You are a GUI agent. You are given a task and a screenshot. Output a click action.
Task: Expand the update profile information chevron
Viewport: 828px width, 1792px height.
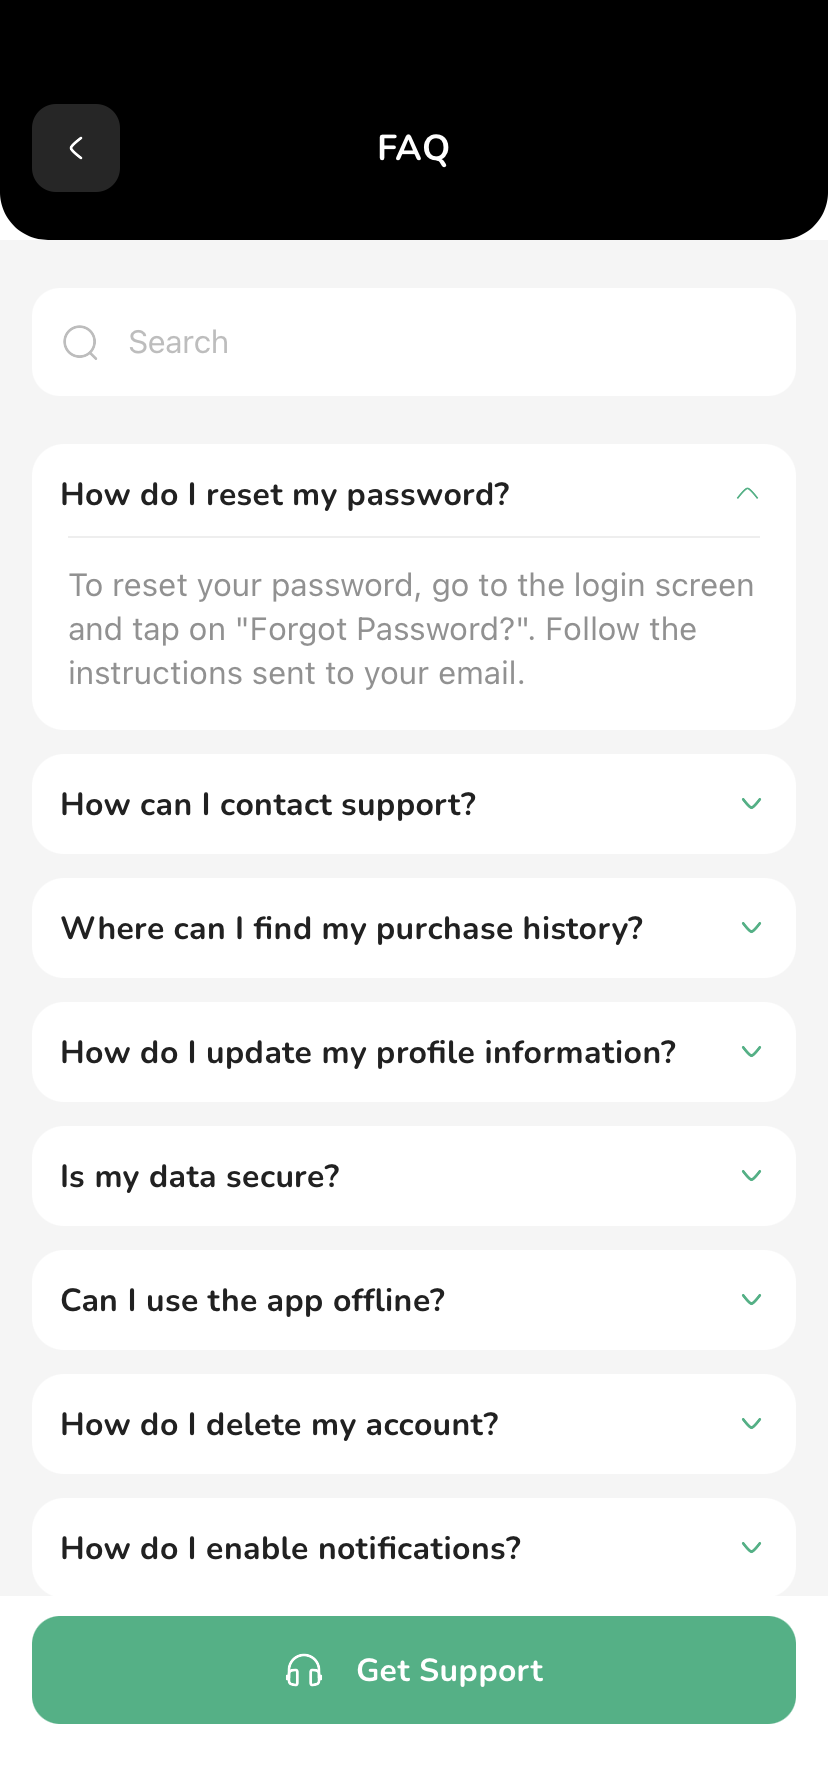[x=752, y=1052]
